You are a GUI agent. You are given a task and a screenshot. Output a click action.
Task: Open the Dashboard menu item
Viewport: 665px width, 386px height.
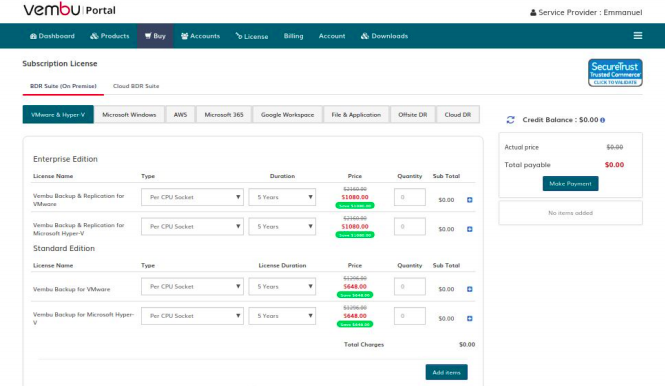[x=52, y=36]
